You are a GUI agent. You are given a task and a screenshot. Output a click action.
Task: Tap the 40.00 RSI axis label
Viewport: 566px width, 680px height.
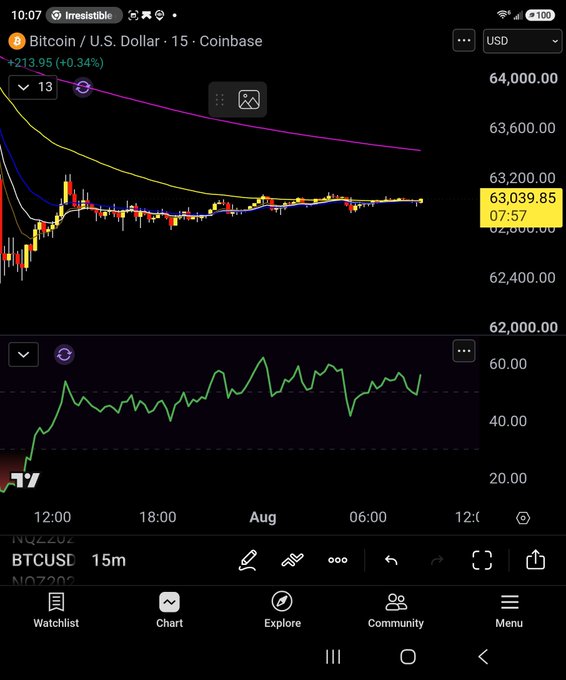(x=508, y=421)
